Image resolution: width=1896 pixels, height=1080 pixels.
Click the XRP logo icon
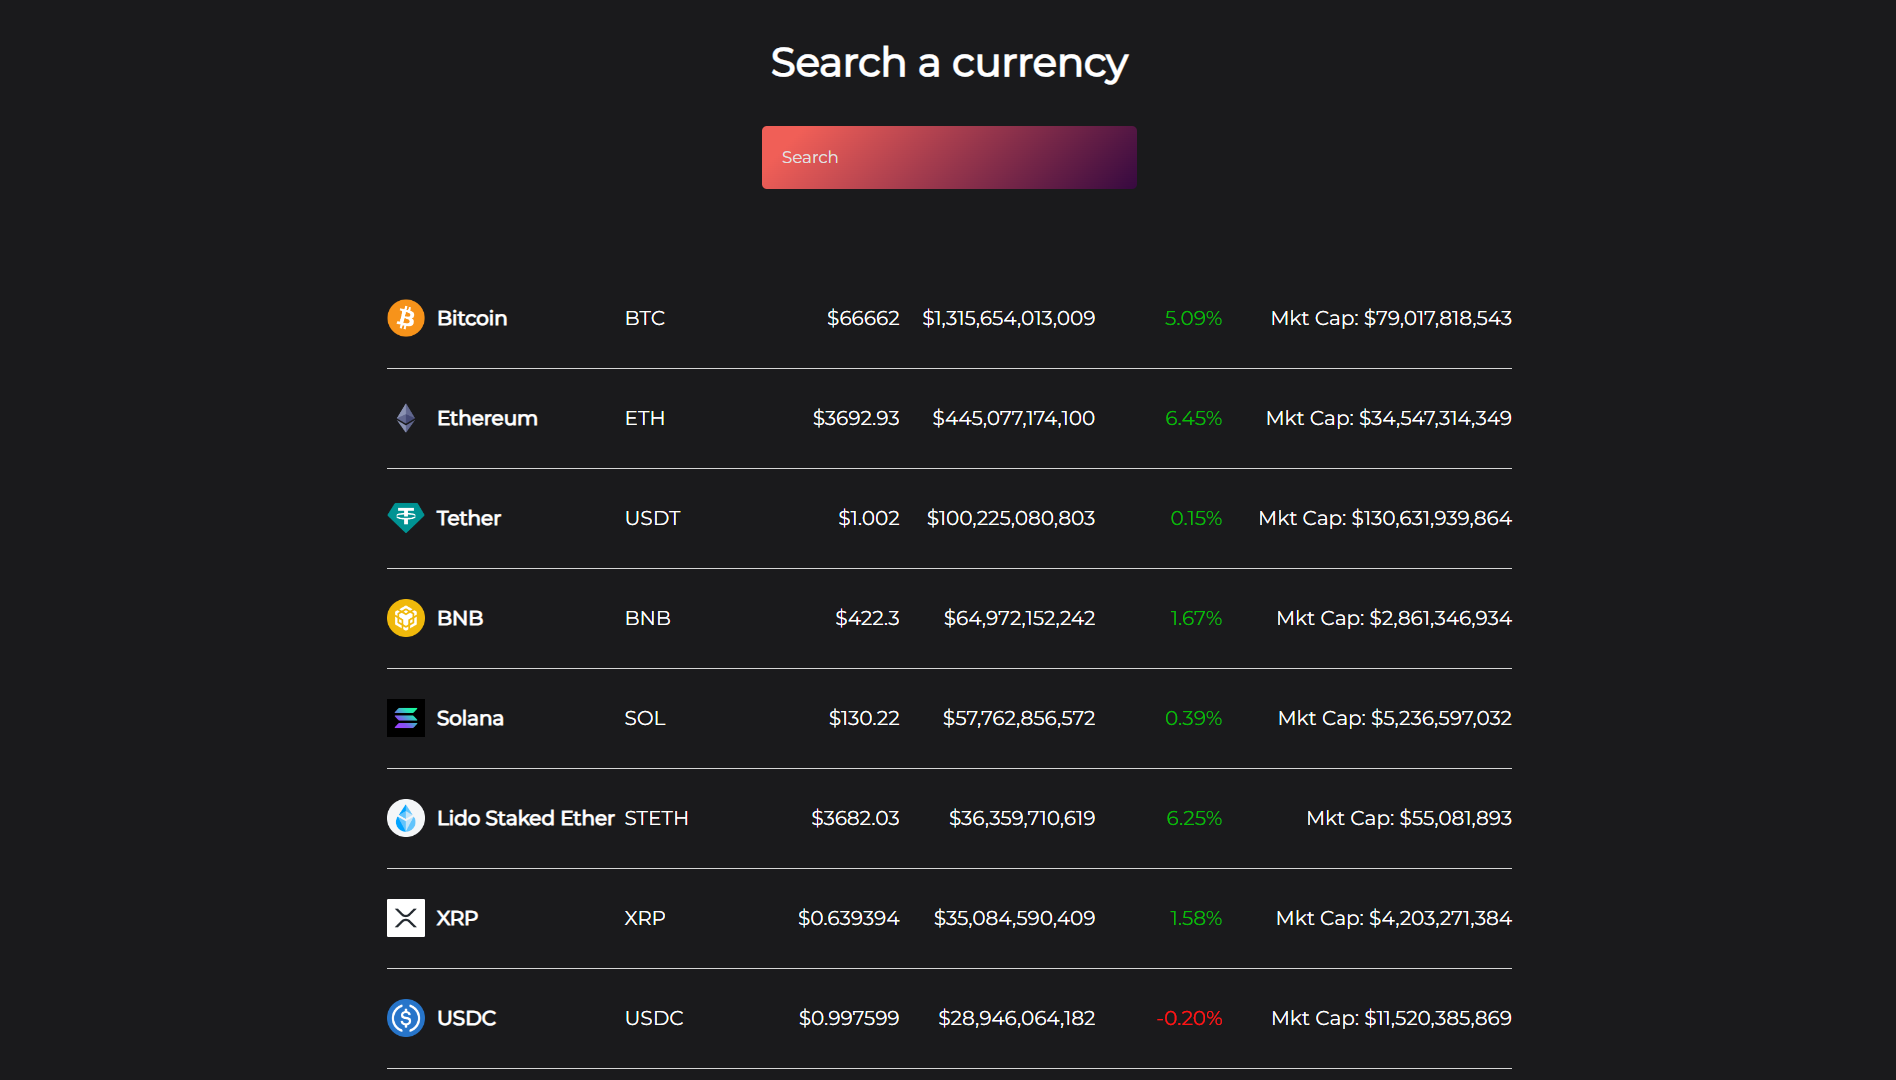click(x=406, y=918)
